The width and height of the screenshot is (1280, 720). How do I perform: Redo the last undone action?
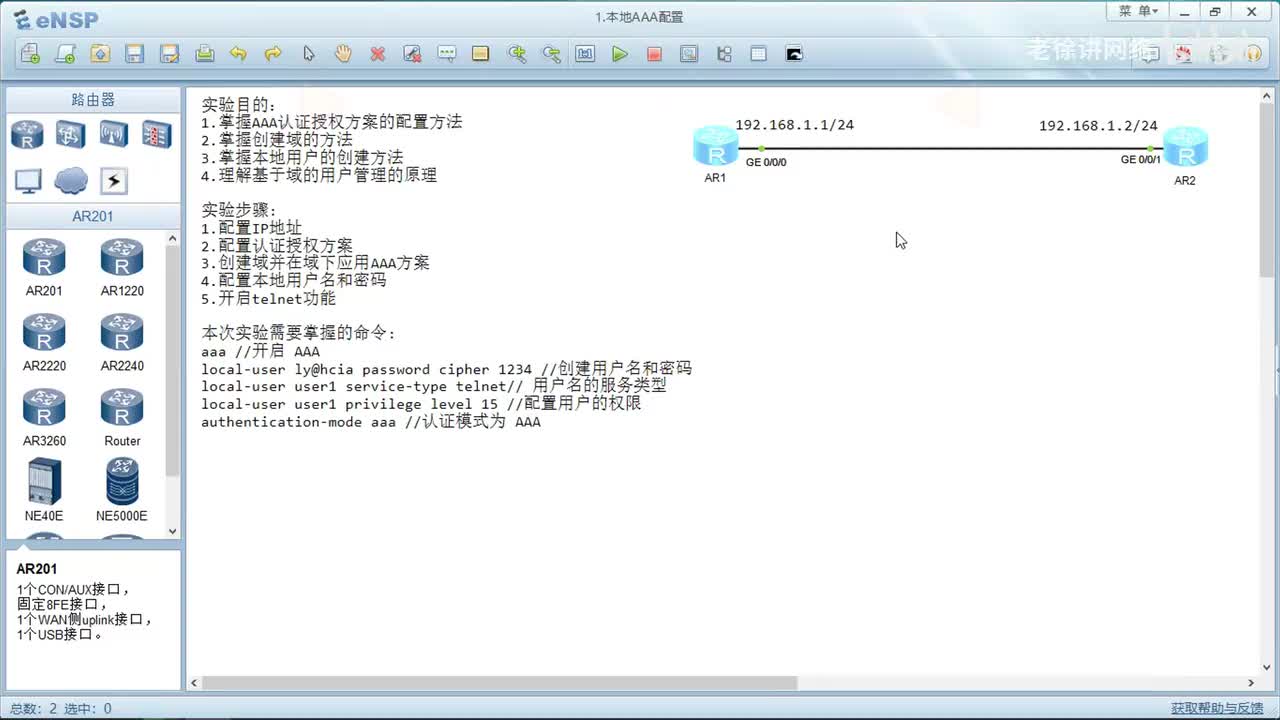pyautogui.click(x=273, y=54)
